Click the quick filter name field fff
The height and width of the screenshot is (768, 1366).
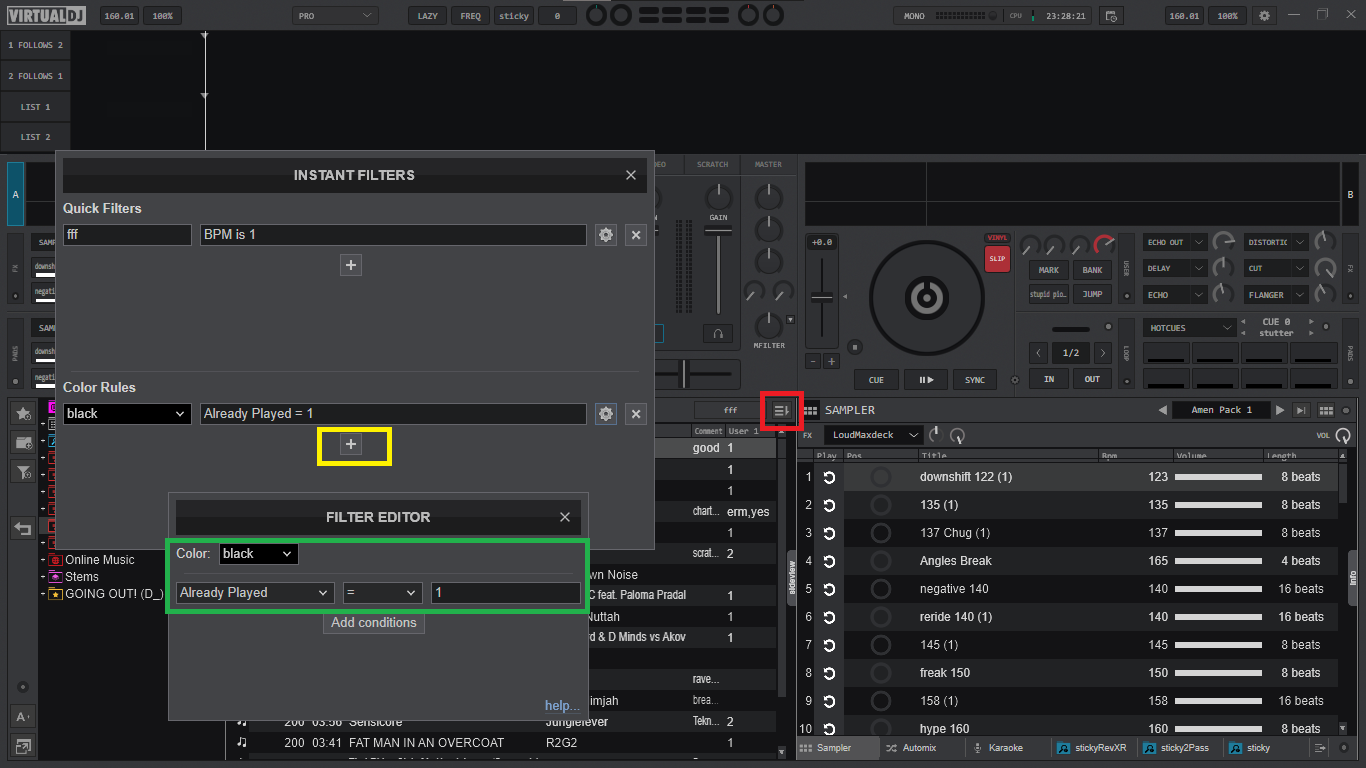pos(127,235)
